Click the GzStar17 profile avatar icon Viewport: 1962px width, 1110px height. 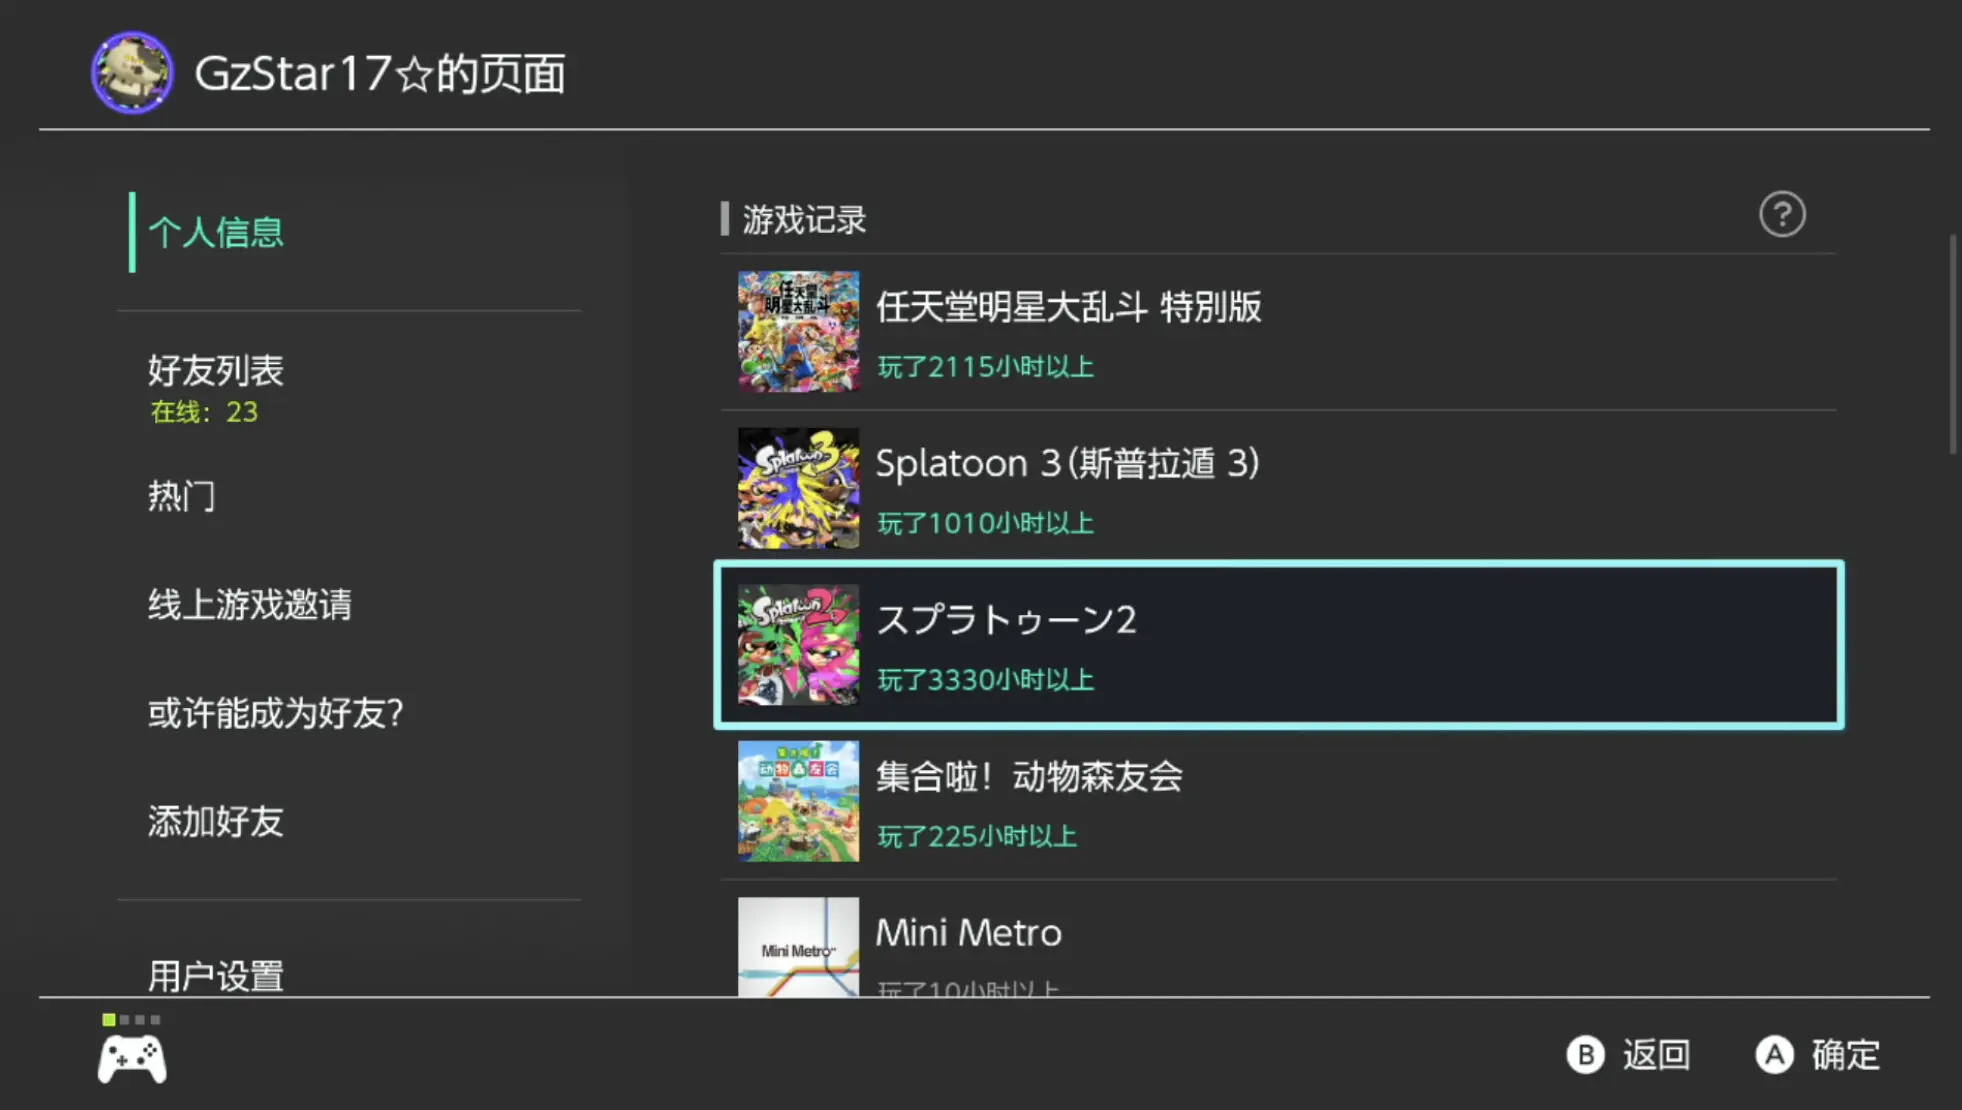point(132,72)
